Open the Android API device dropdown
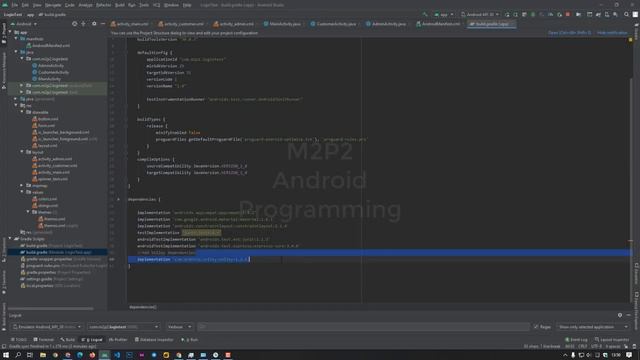The height and width of the screenshot is (360, 640). tap(480, 14)
